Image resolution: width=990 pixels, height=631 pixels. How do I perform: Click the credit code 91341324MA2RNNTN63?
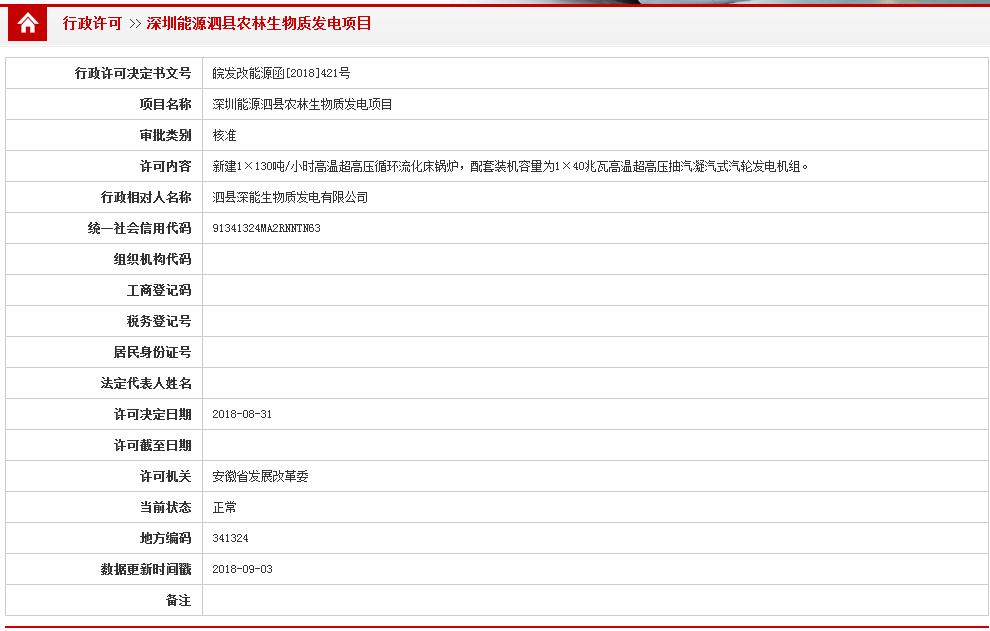coord(266,228)
